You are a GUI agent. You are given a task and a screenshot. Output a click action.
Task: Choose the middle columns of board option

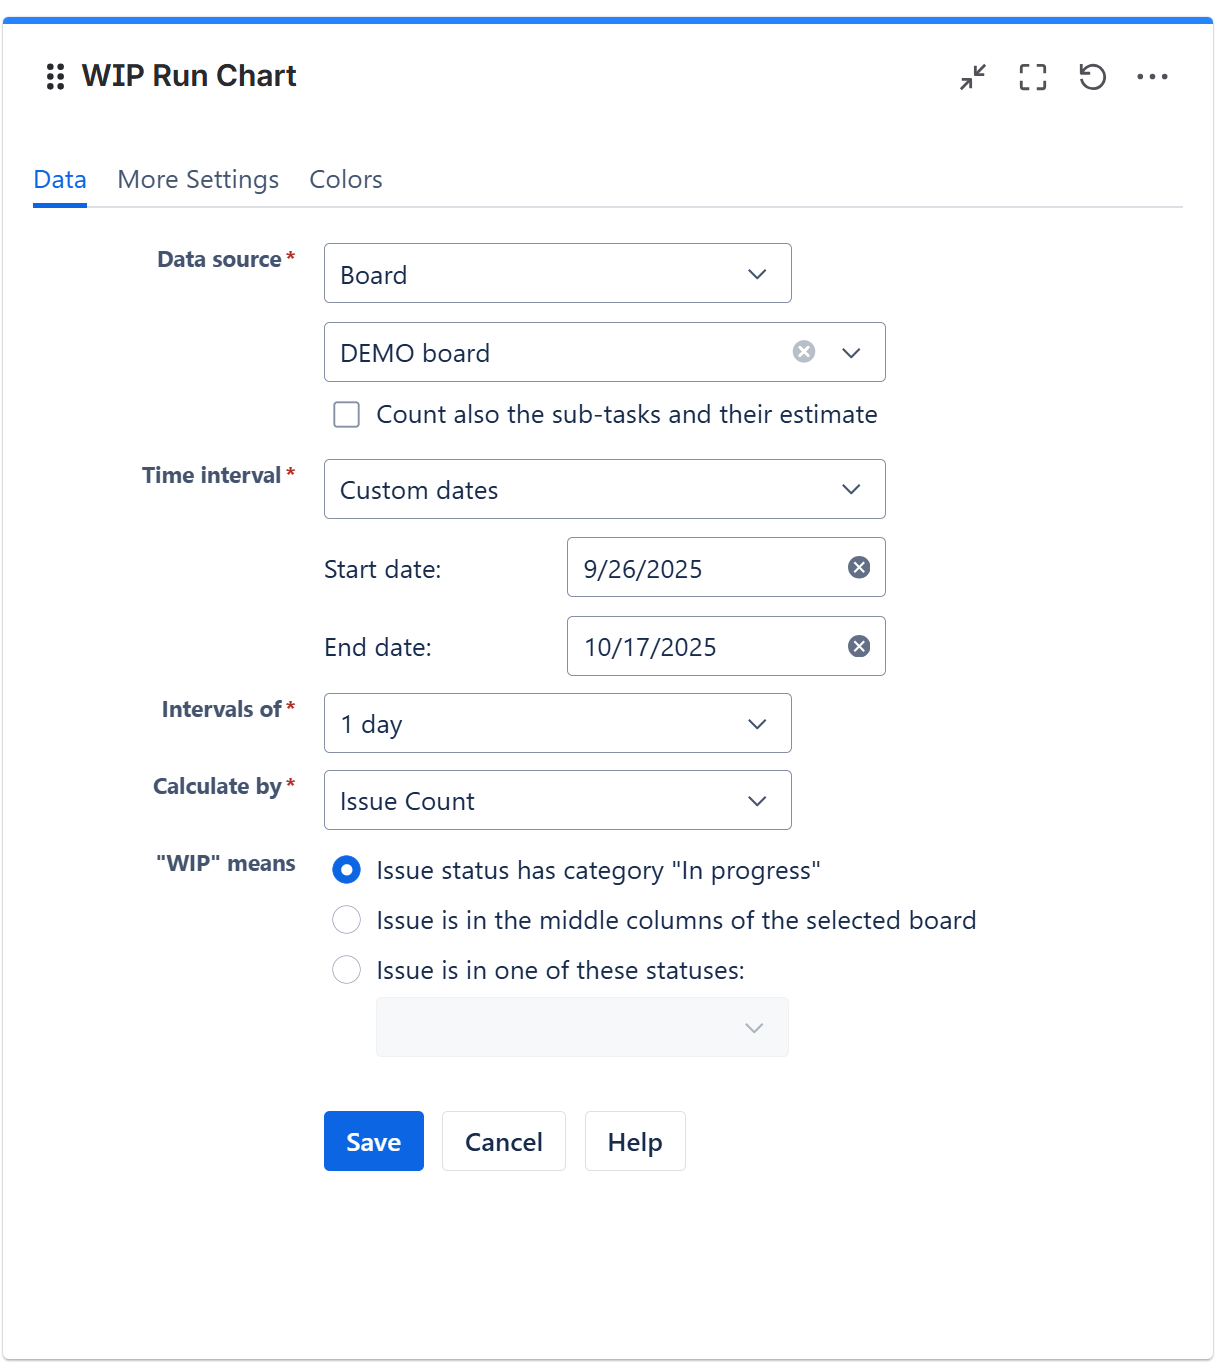[347, 920]
